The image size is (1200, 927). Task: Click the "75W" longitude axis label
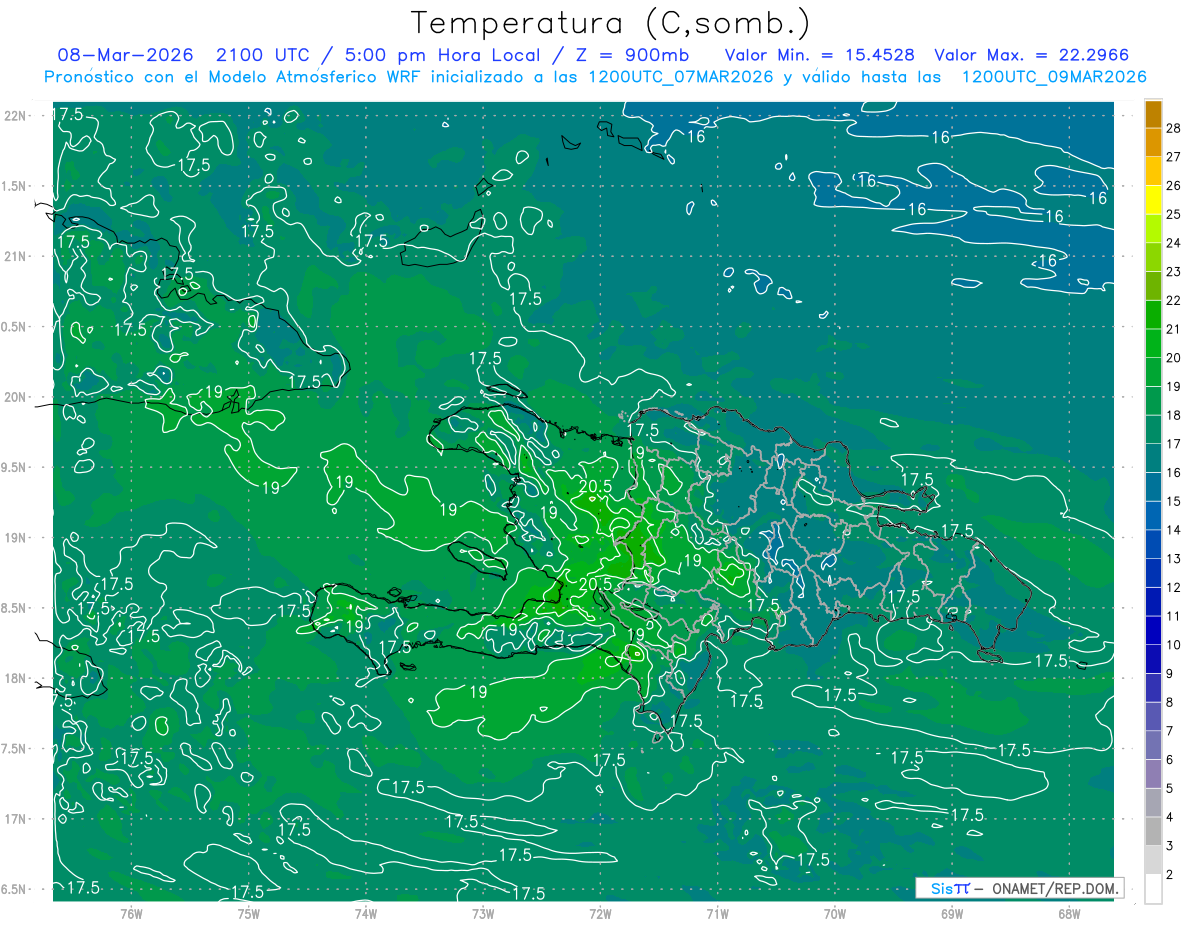point(249,913)
